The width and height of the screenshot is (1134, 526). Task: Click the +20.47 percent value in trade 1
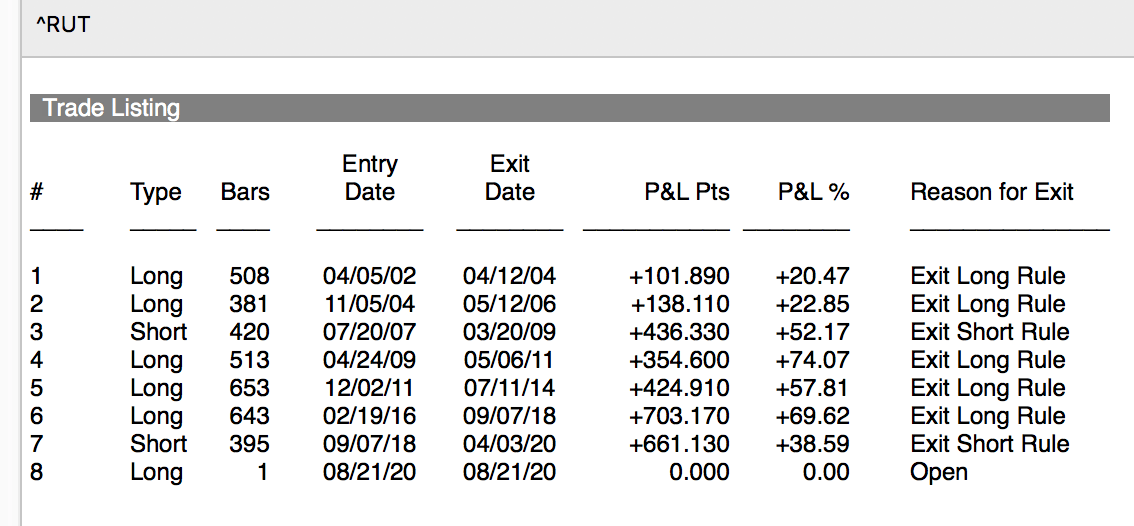[x=813, y=276]
